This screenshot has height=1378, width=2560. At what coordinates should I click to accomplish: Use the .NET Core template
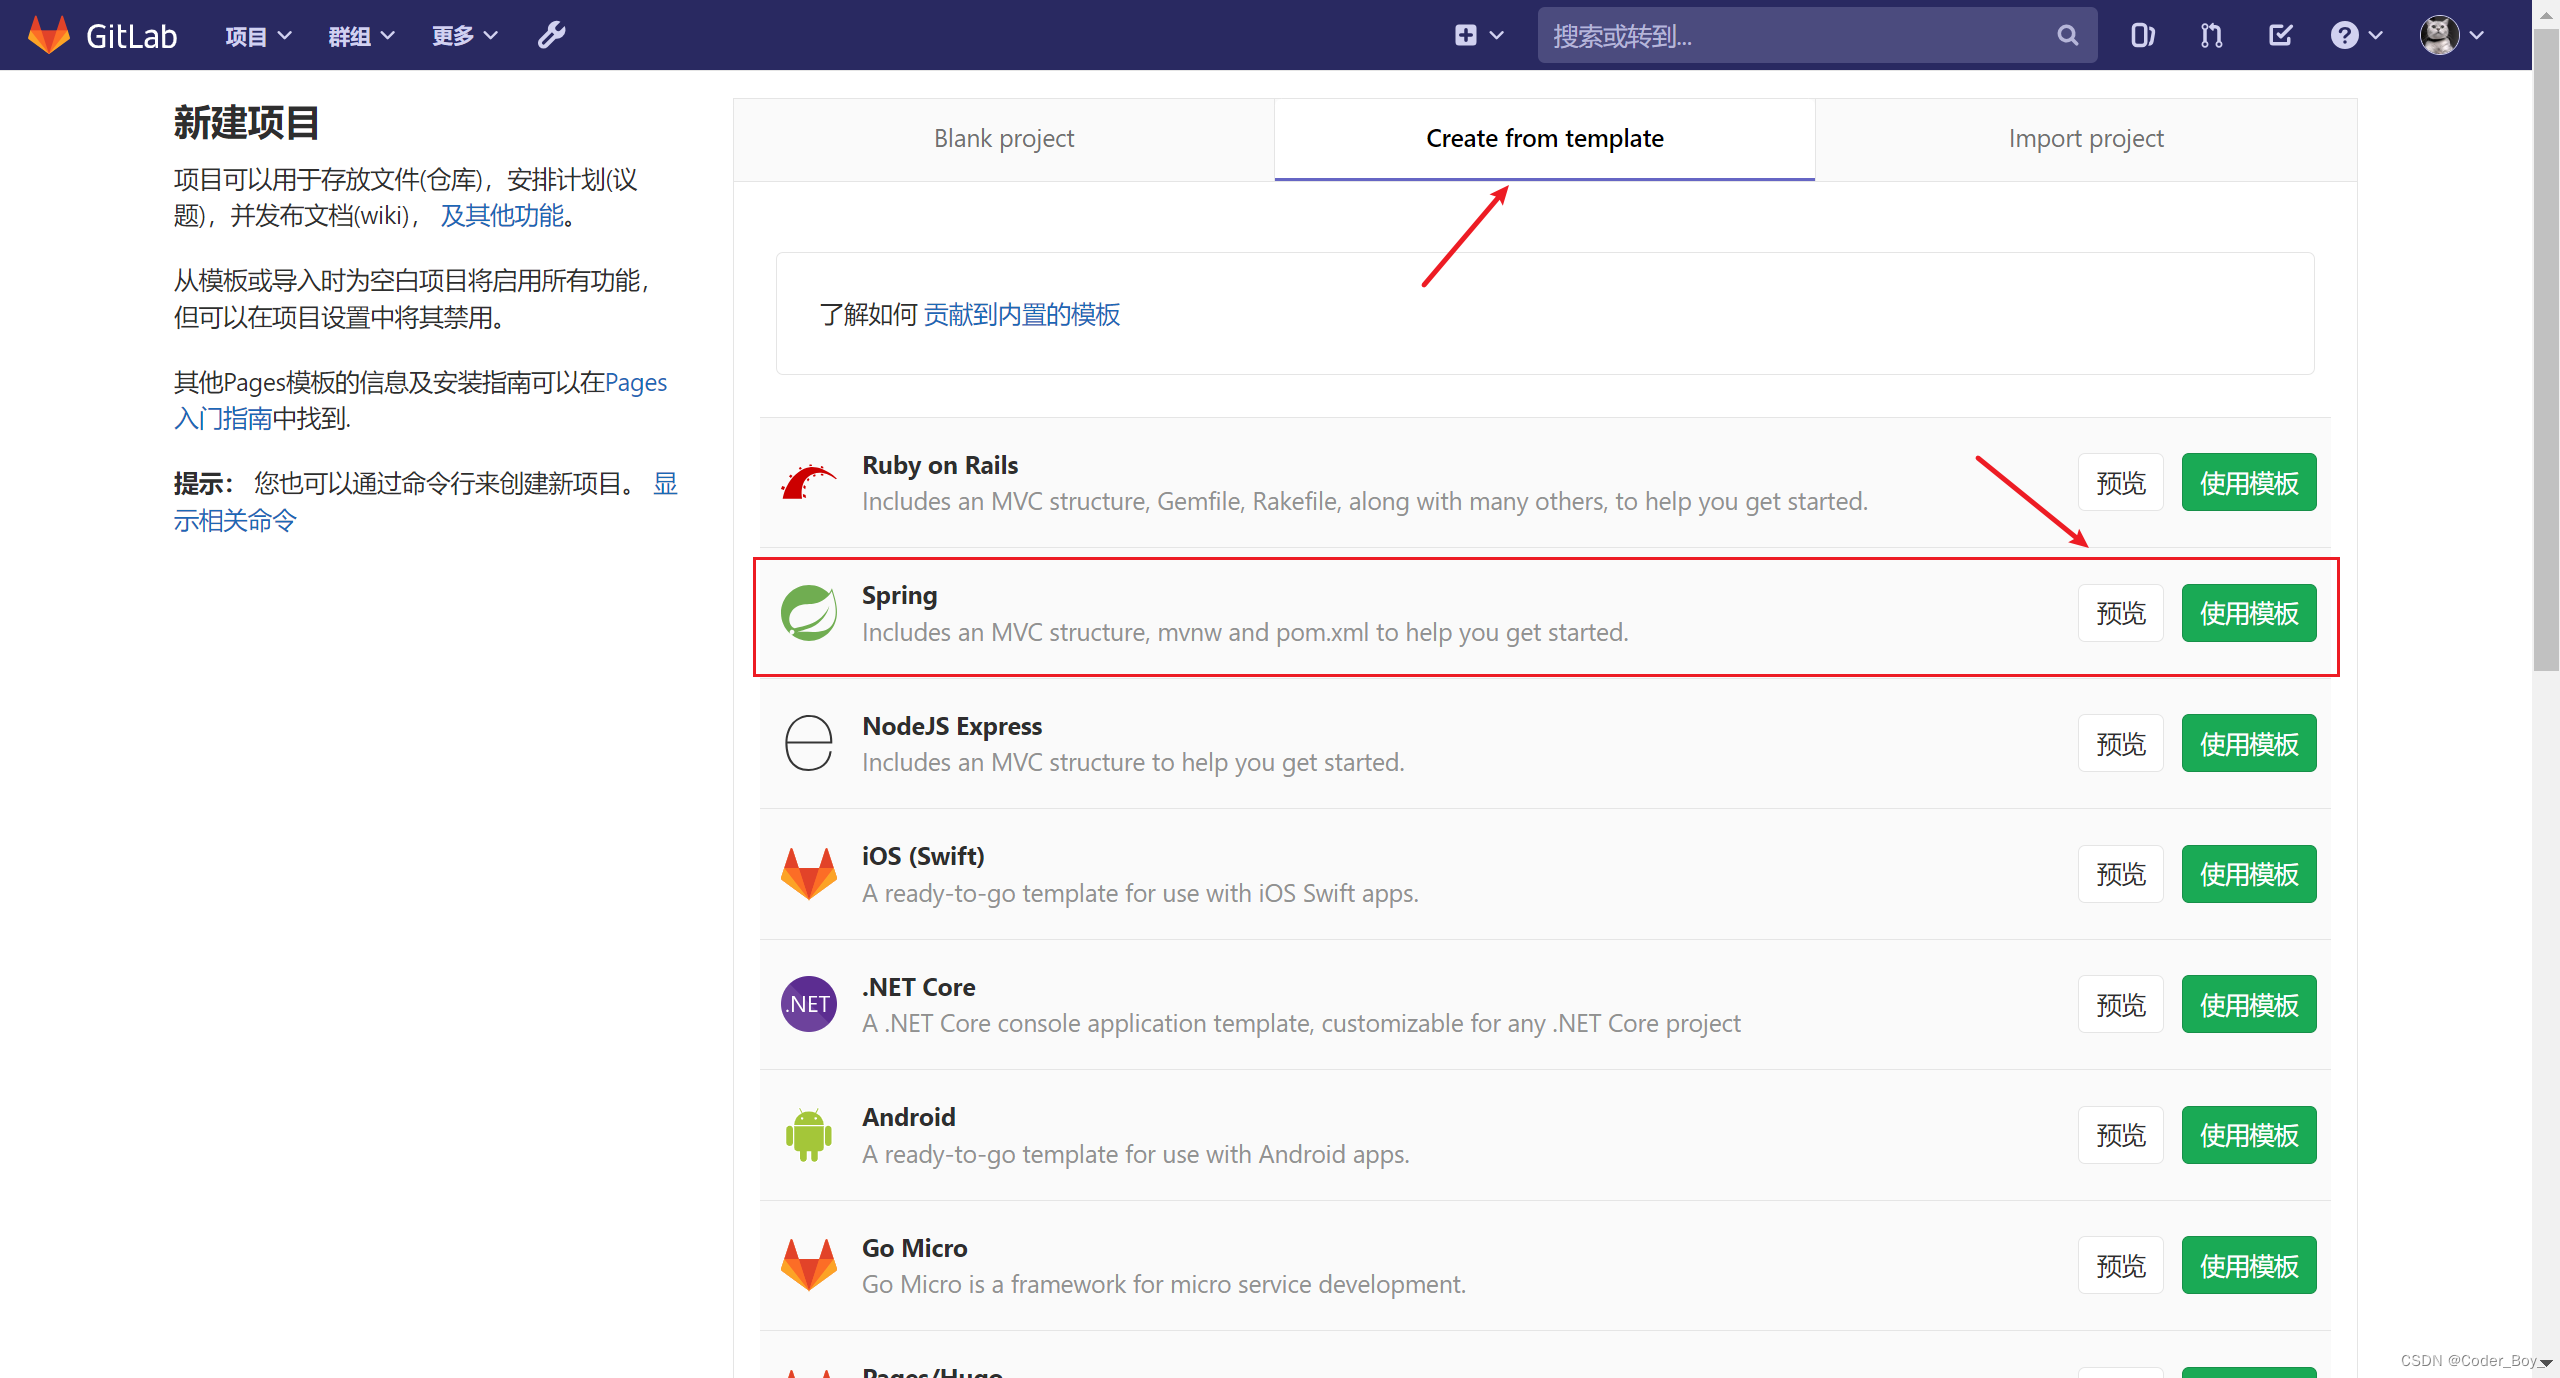[2248, 1005]
